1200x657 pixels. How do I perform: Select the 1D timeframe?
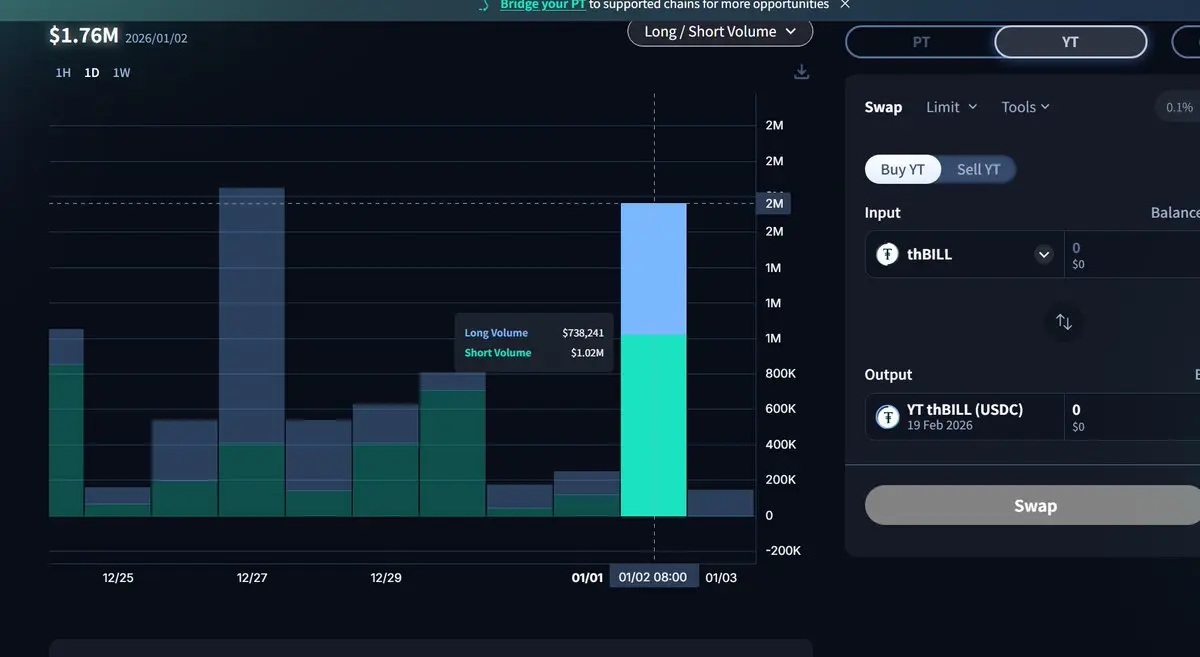[x=92, y=73]
